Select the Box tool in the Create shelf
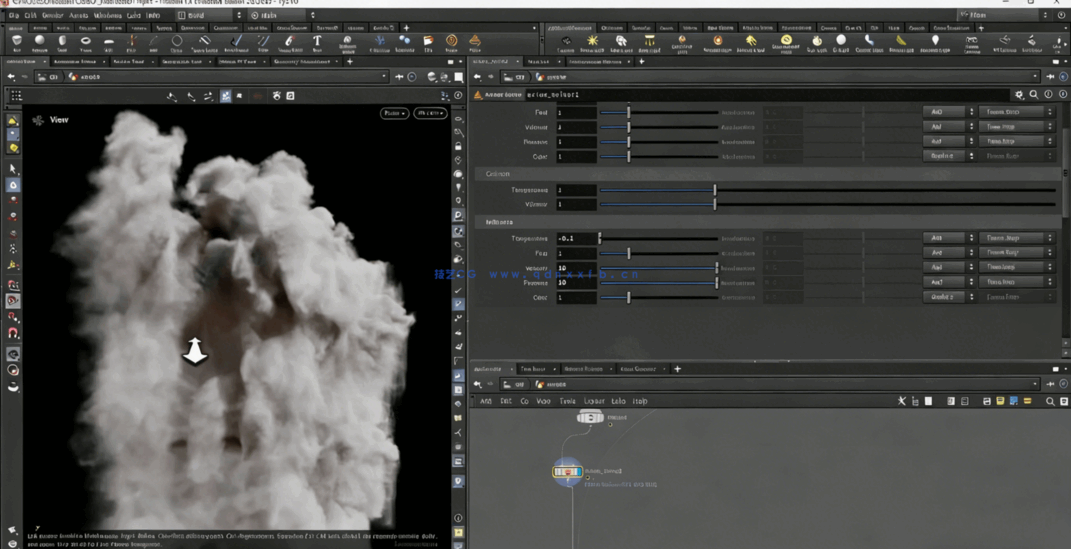 [x=17, y=44]
